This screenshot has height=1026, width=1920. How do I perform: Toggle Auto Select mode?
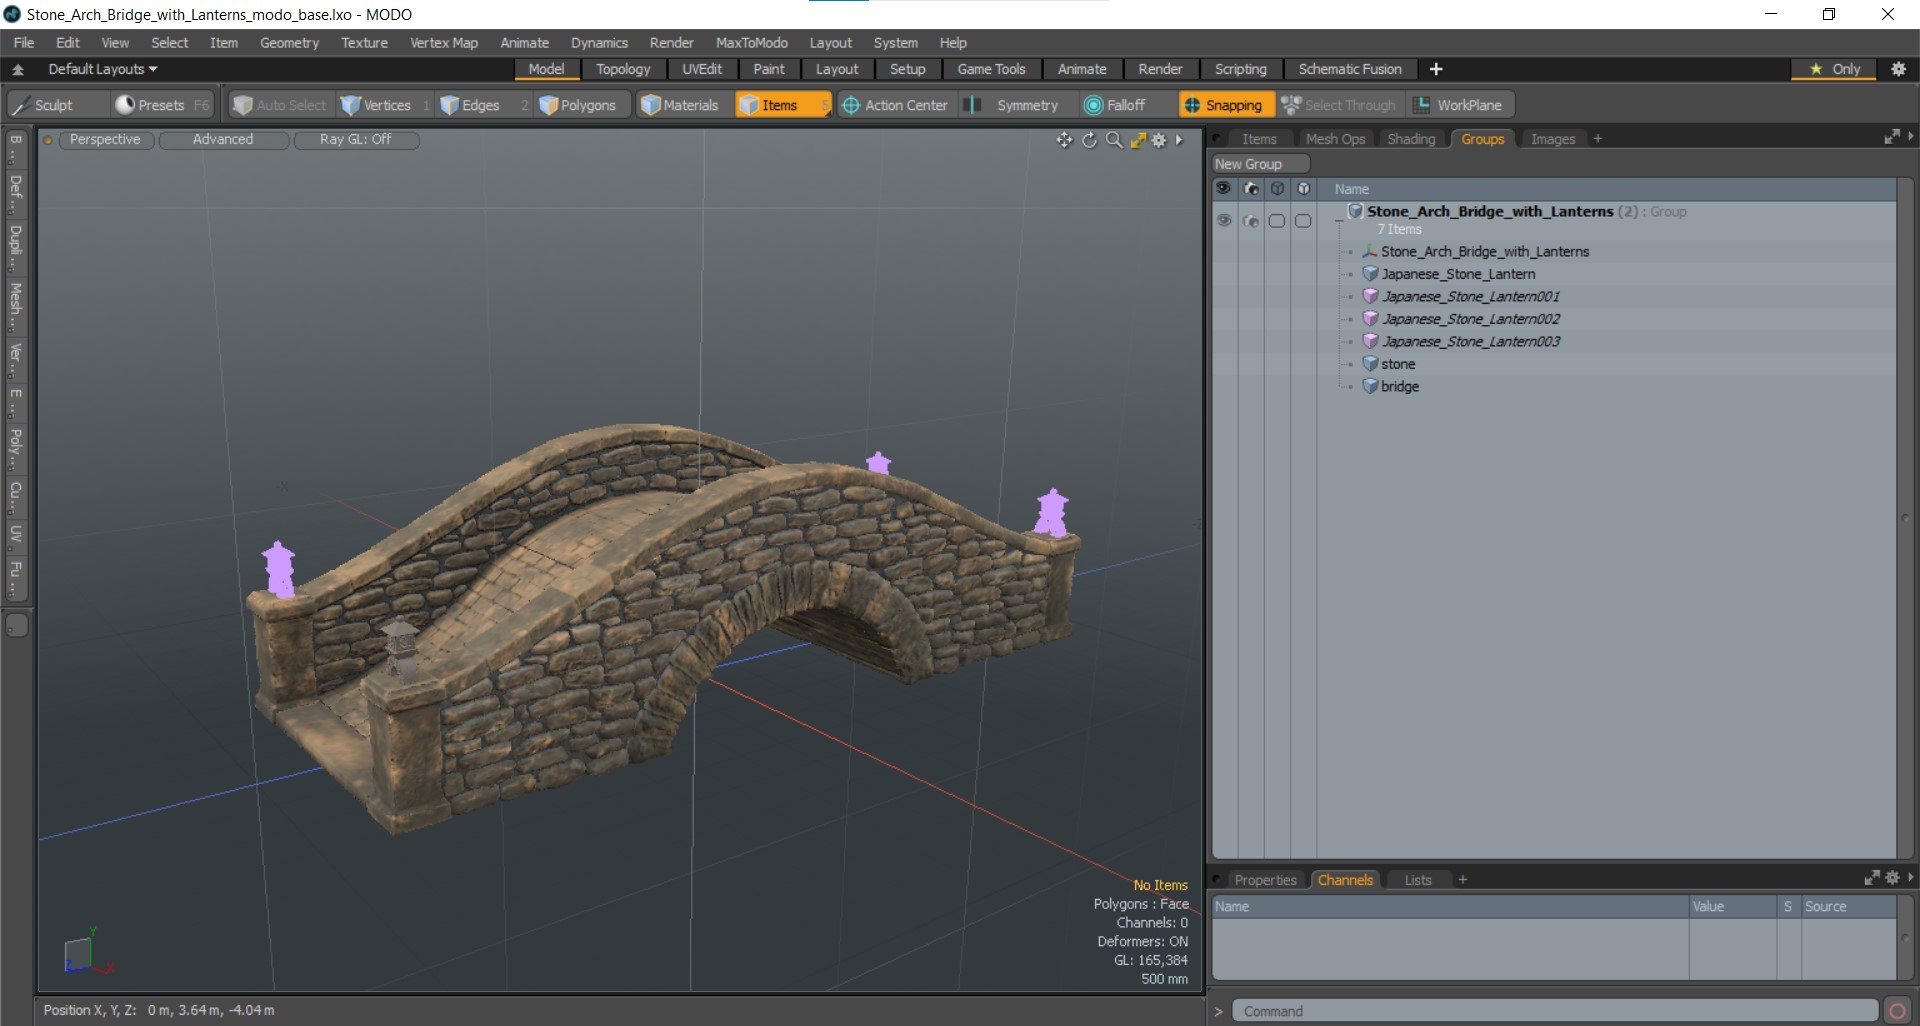click(280, 105)
